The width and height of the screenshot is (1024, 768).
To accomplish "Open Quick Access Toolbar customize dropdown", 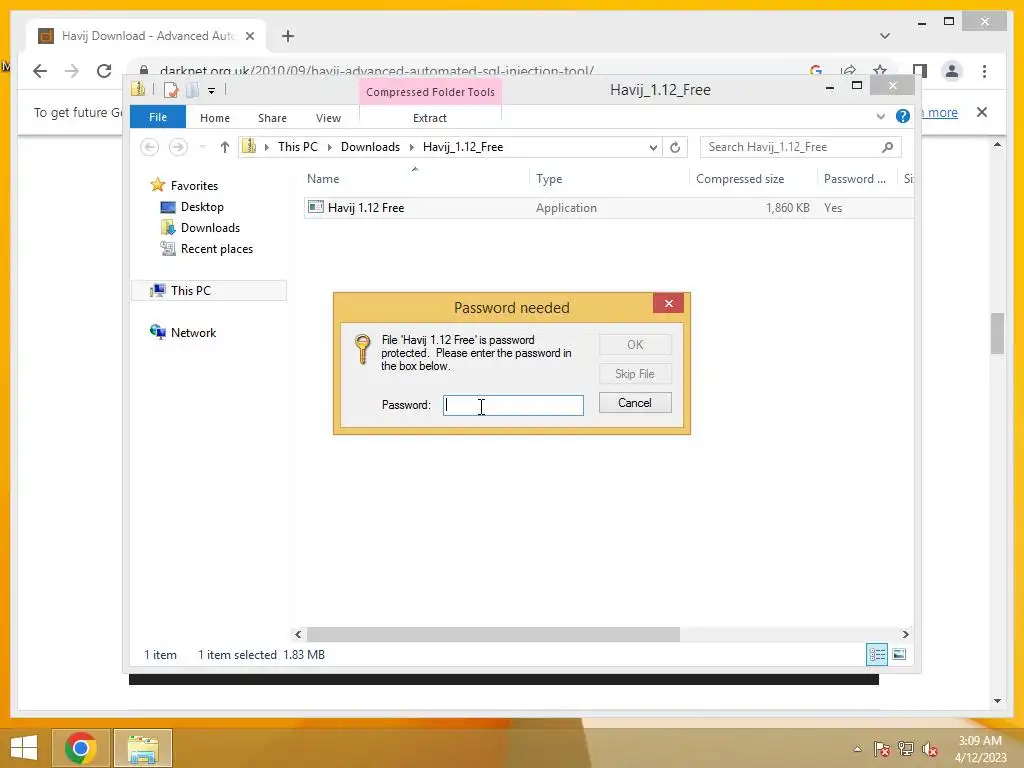I will [212, 91].
